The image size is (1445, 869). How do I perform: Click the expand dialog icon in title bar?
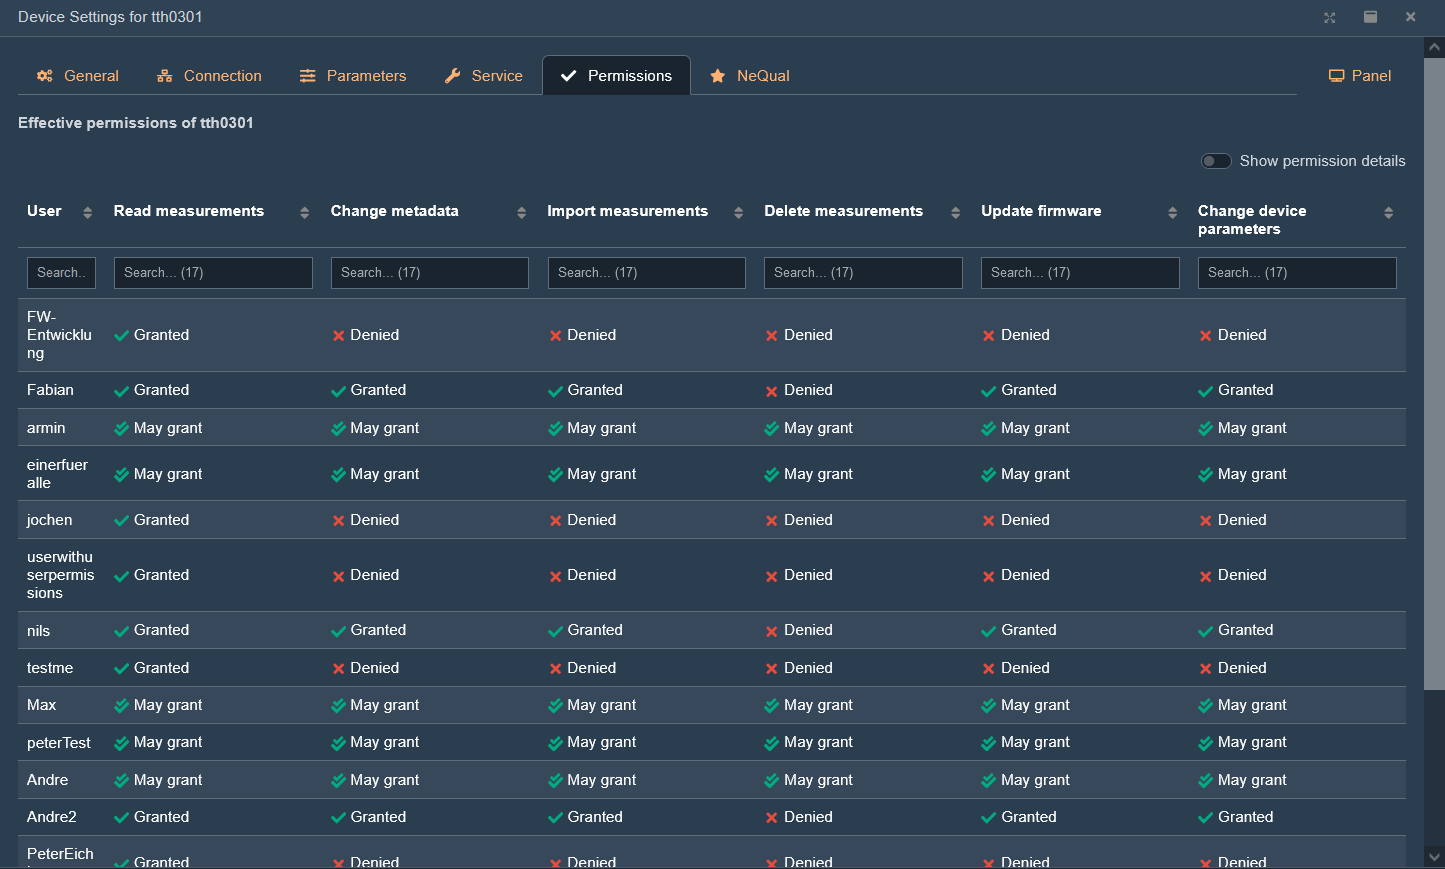[1329, 17]
